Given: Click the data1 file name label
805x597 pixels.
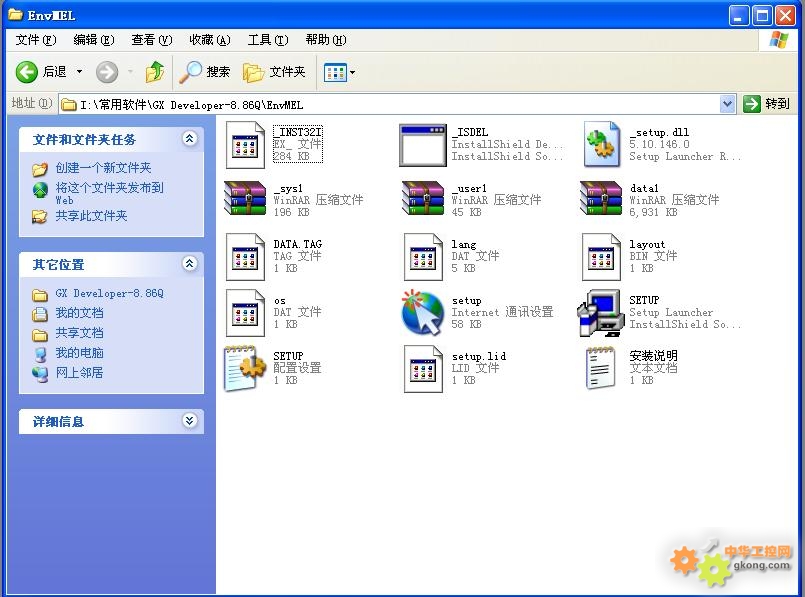Looking at the screenshot, I should [644, 188].
